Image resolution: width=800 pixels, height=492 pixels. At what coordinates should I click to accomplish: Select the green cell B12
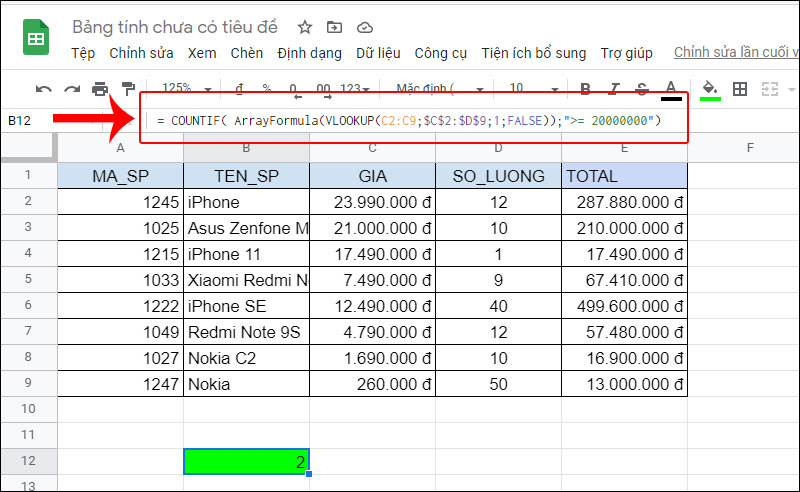click(246, 462)
